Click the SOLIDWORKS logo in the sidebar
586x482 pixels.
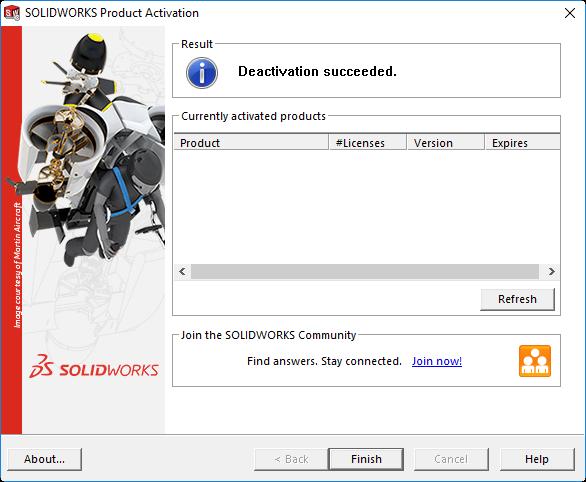click(94, 367)
